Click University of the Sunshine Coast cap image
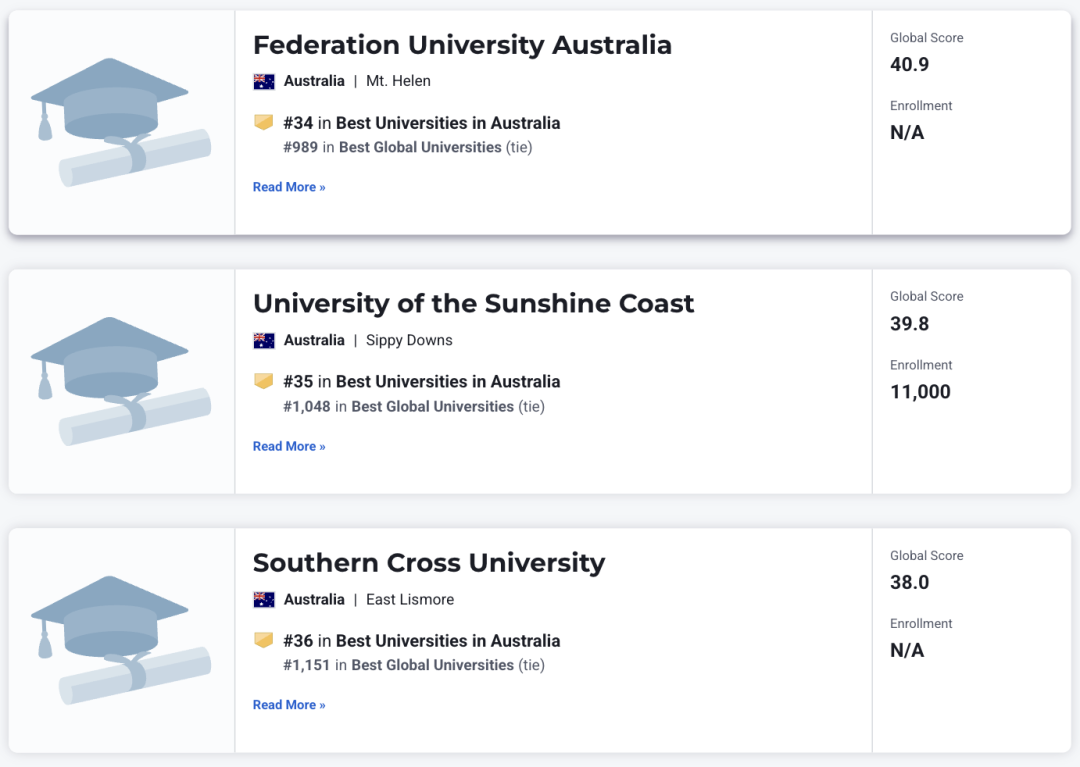The width and height of the screenshot is (1080, 767). tap(121, 381)
